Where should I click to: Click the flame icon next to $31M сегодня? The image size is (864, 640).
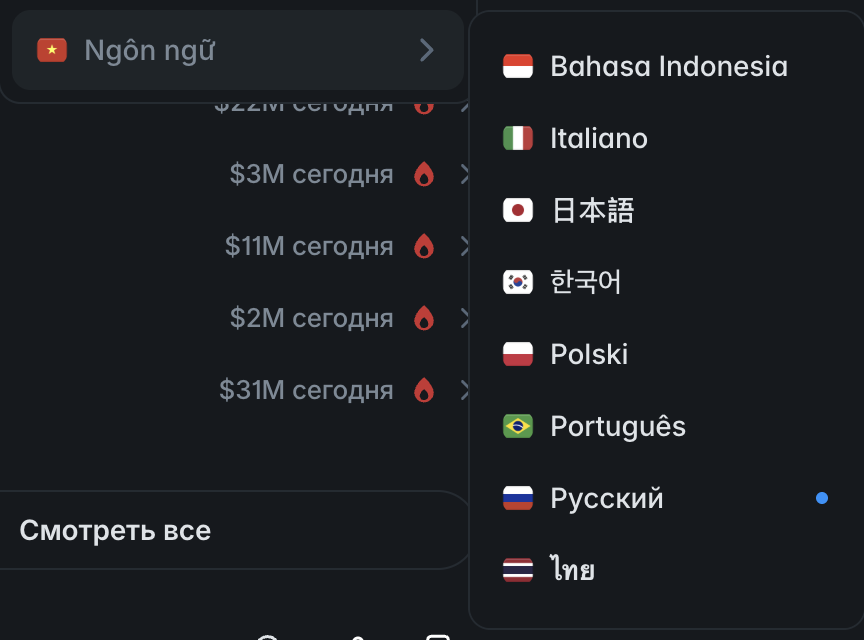424,390
